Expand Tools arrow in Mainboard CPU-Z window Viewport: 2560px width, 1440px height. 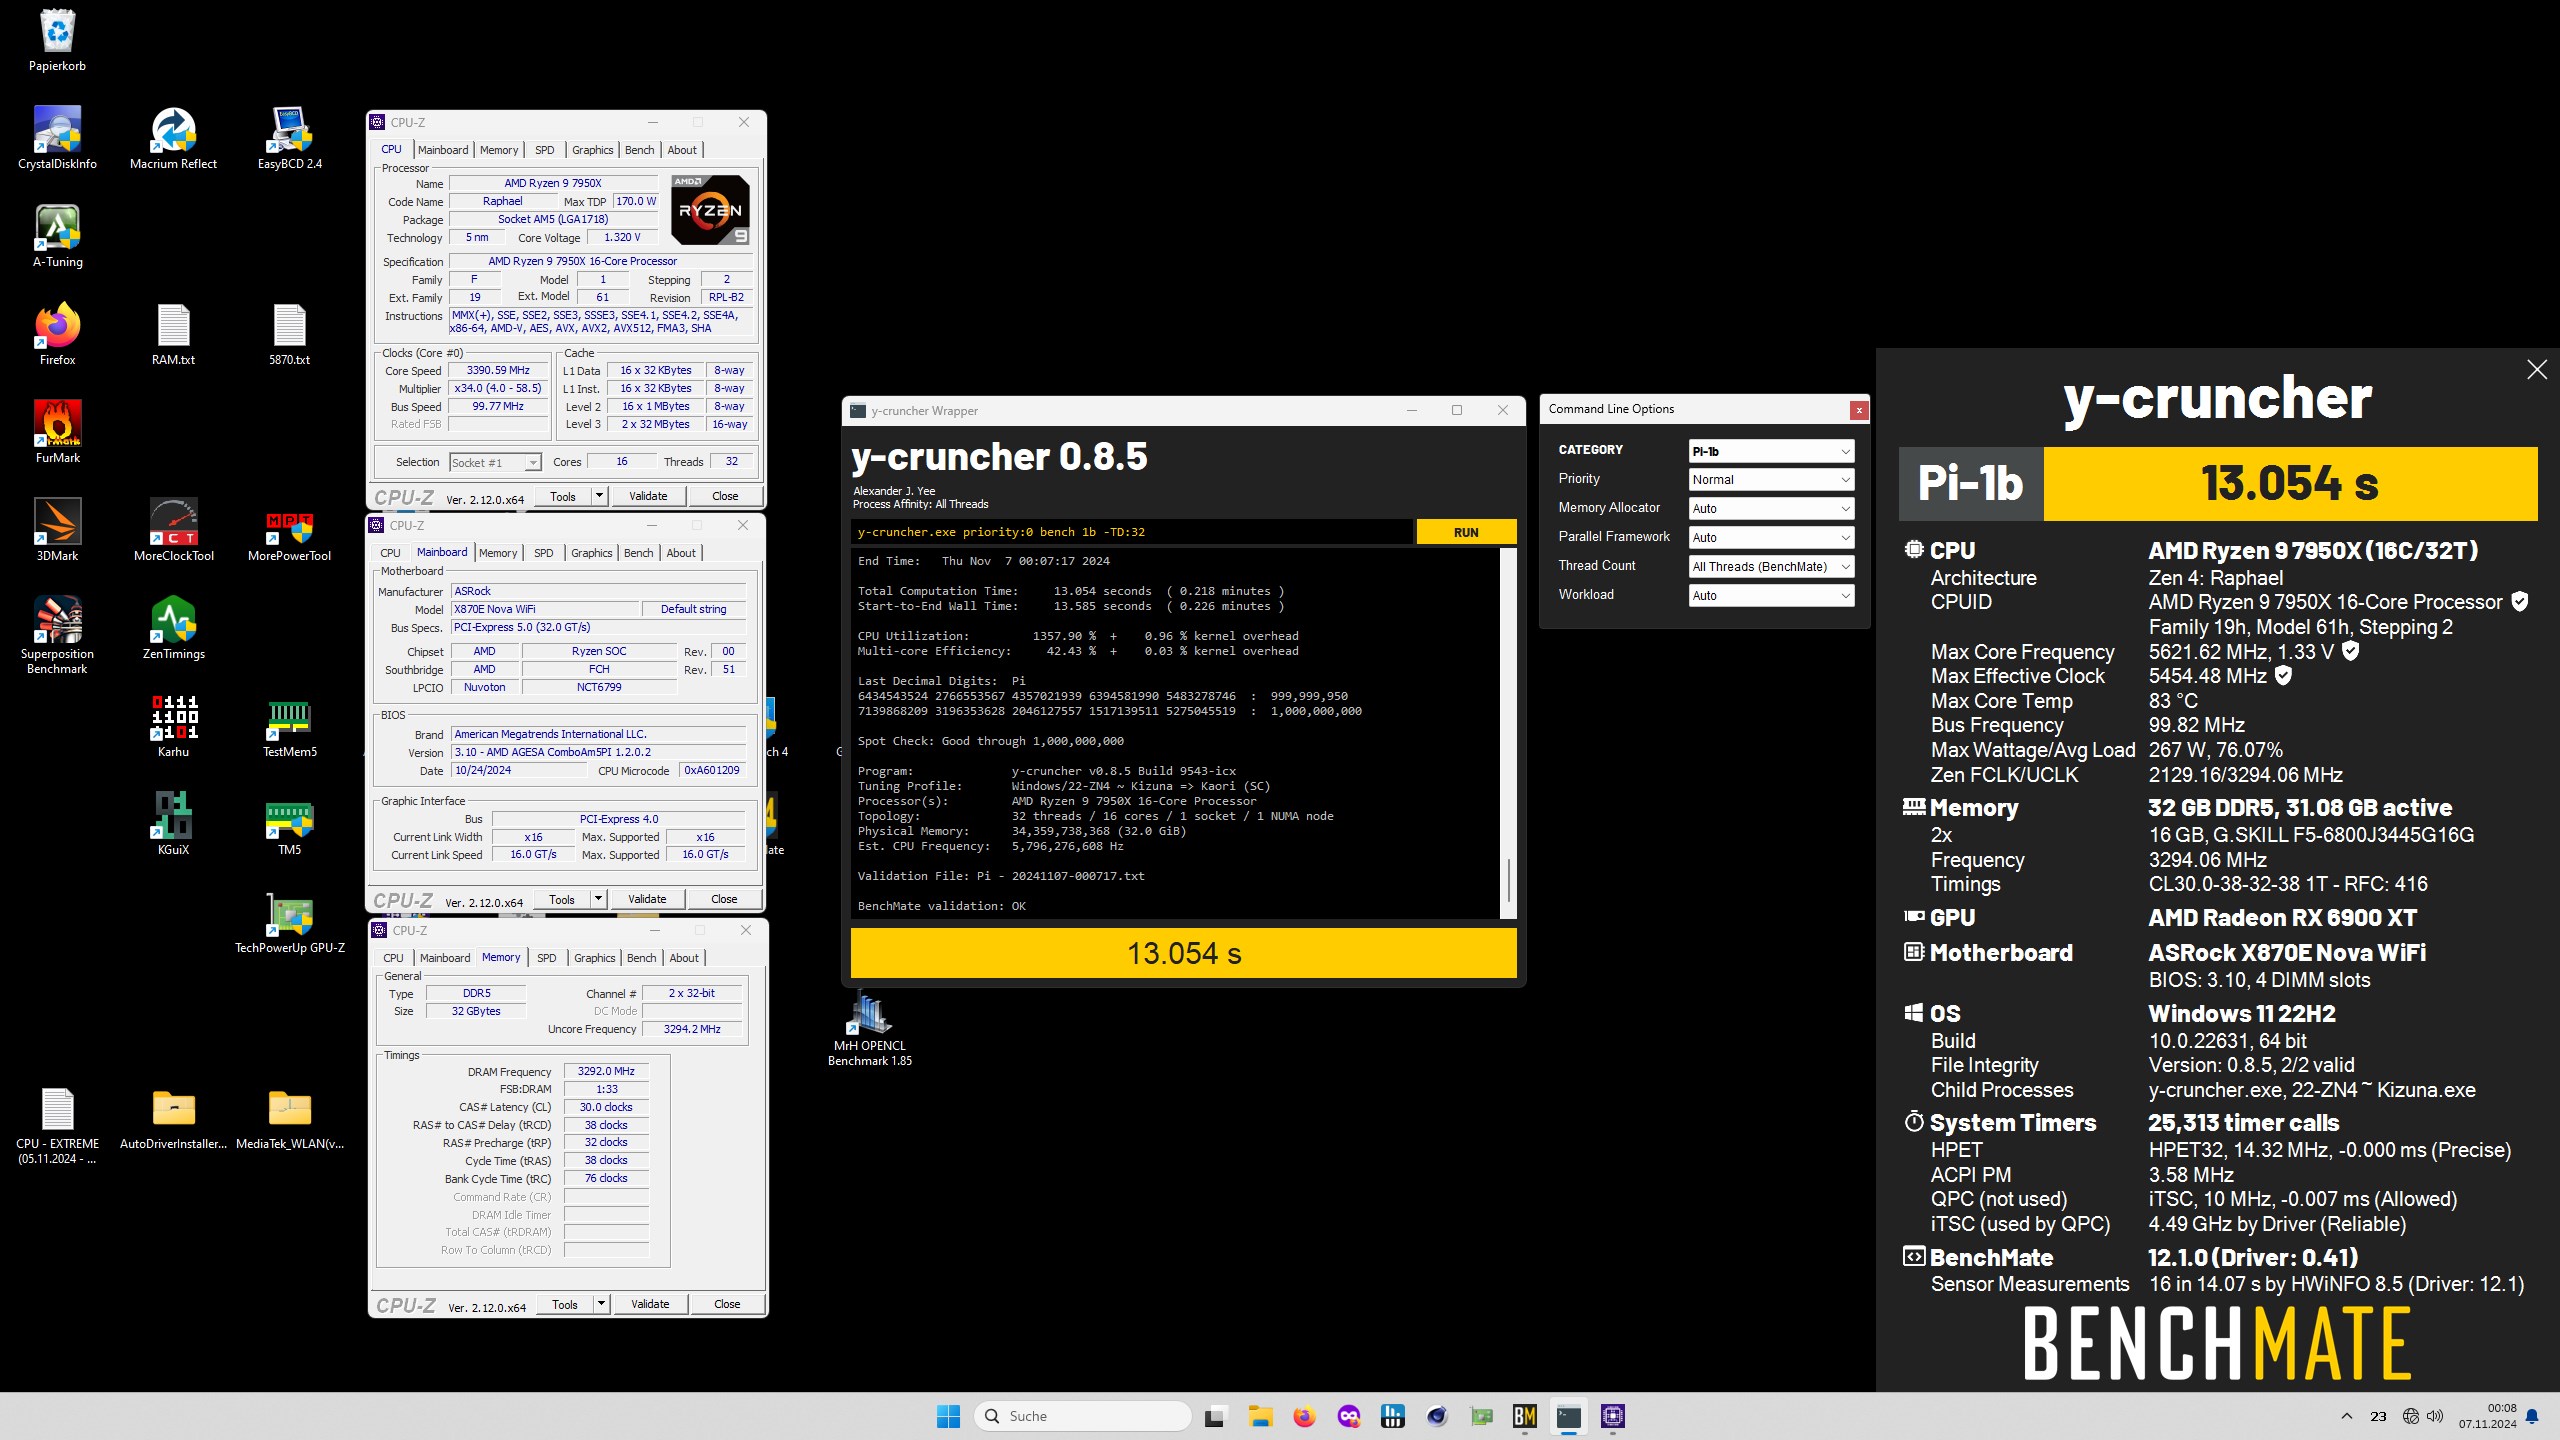pos(598,899)
